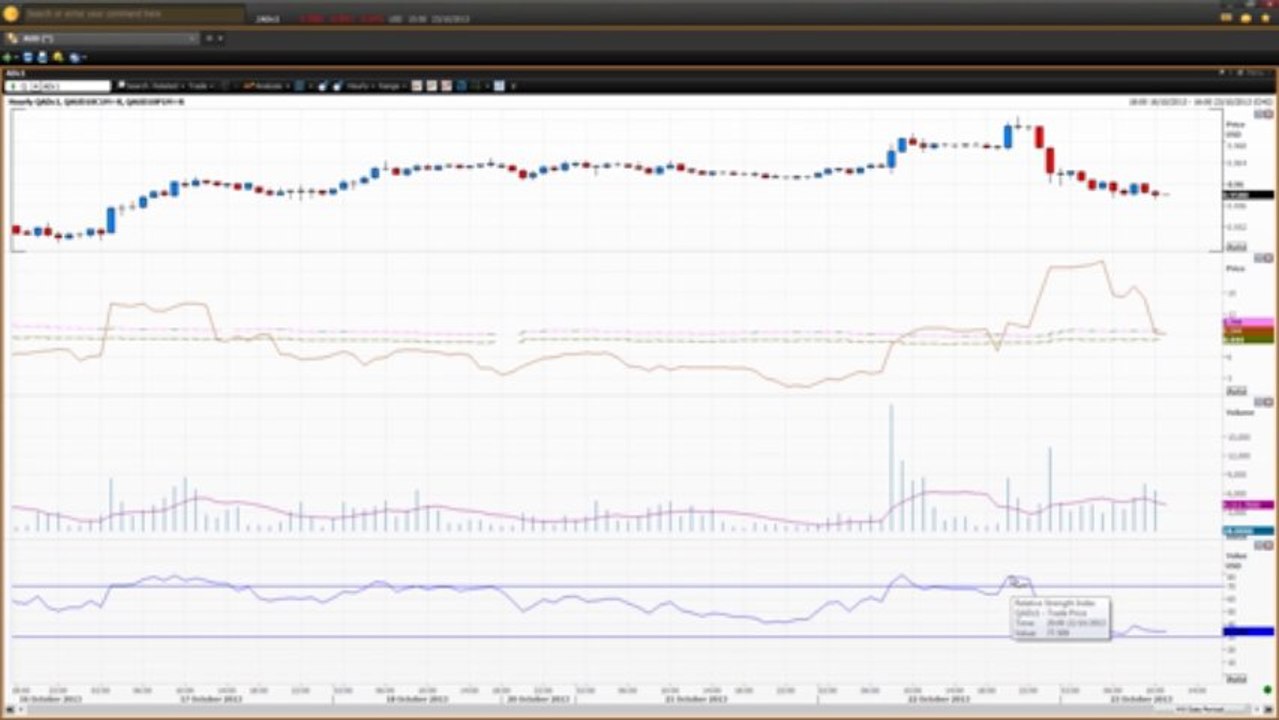Click Auto button on the volume pane

(1235, 535)
